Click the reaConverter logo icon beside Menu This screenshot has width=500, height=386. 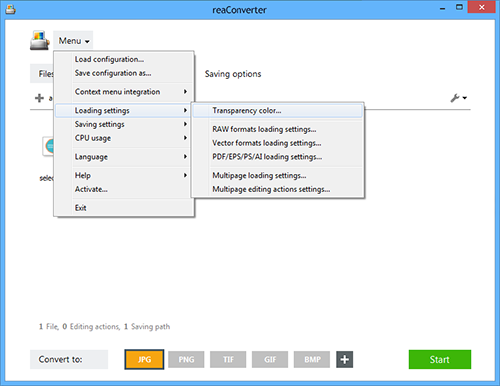(40, 40)
